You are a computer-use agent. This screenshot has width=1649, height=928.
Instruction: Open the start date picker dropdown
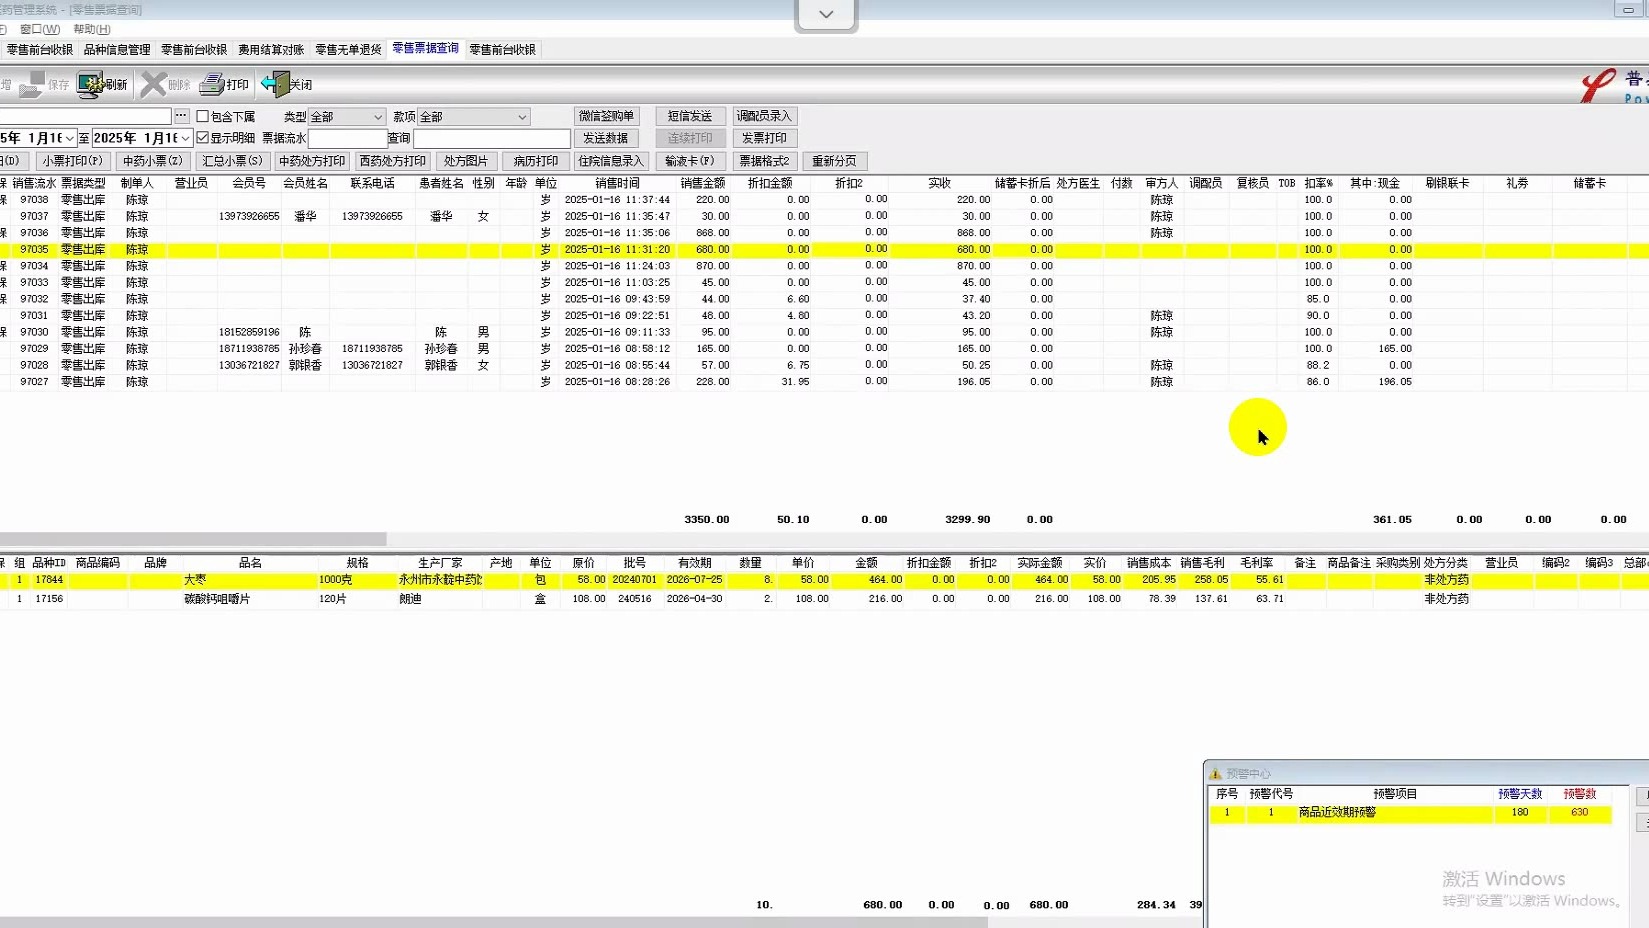(x=70, y=138)
